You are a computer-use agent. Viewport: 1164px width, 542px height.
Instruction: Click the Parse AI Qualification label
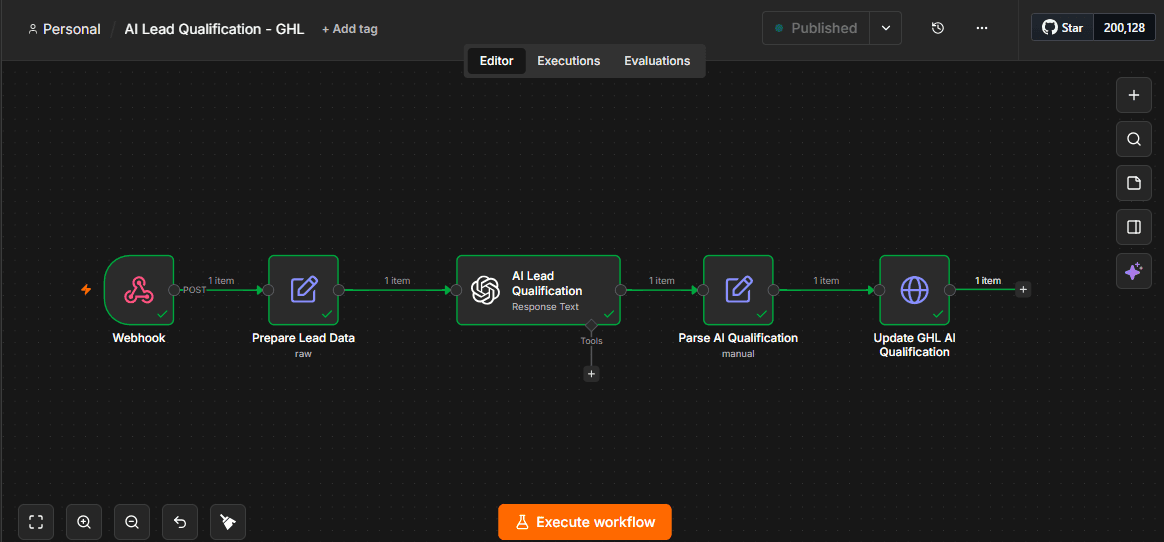[738, 338]
